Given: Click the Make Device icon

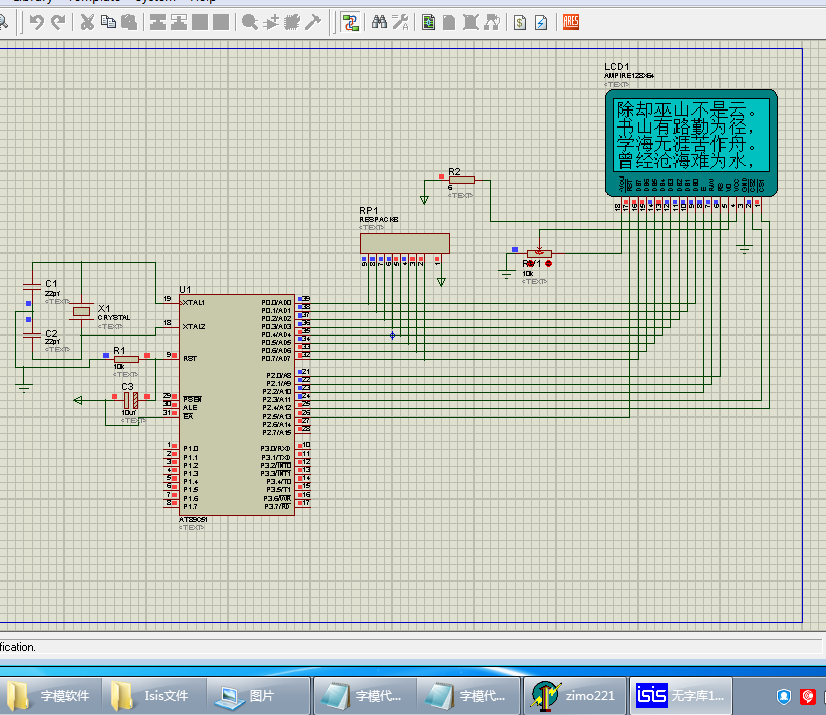Looking at the screenshot, I should click(x=271, y=22).
